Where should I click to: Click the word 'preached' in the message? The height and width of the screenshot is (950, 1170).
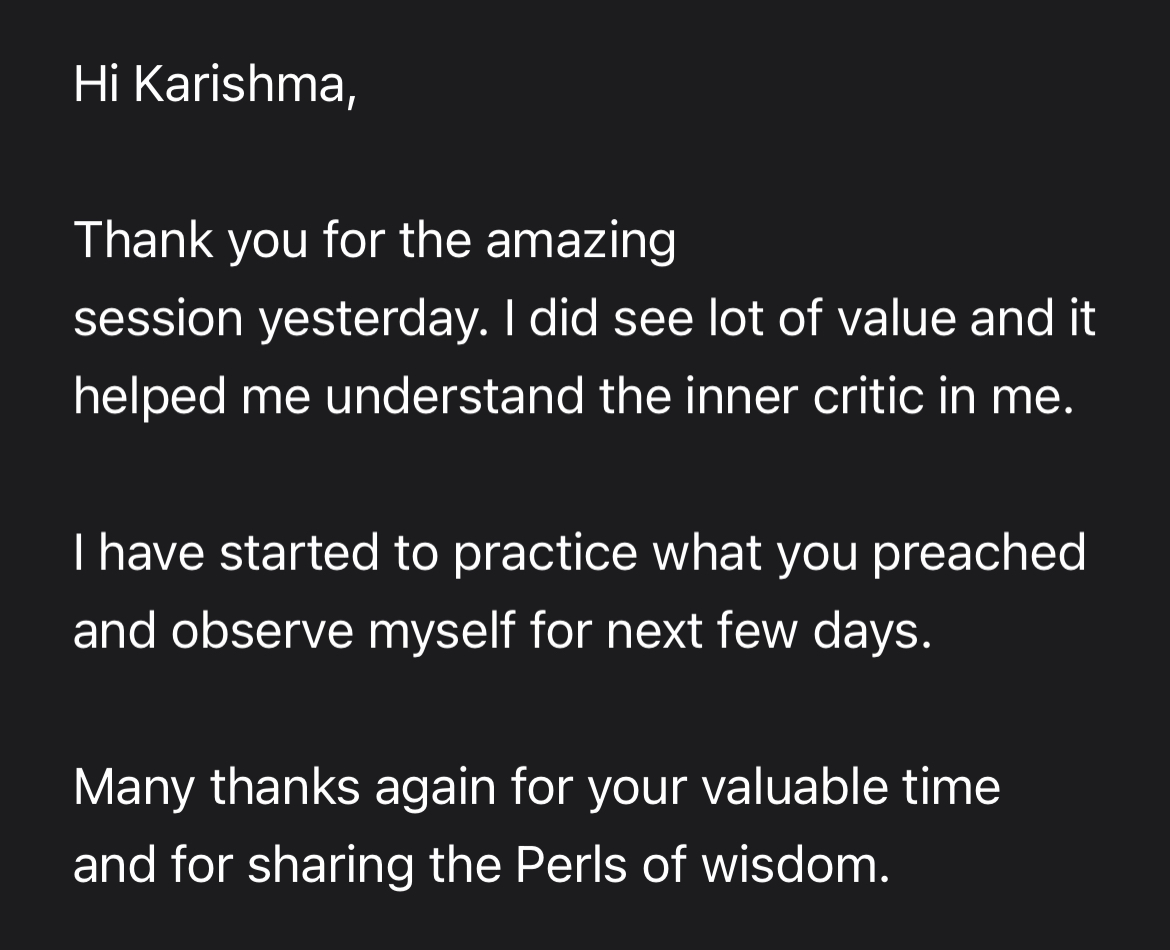(x=979, y=554)
